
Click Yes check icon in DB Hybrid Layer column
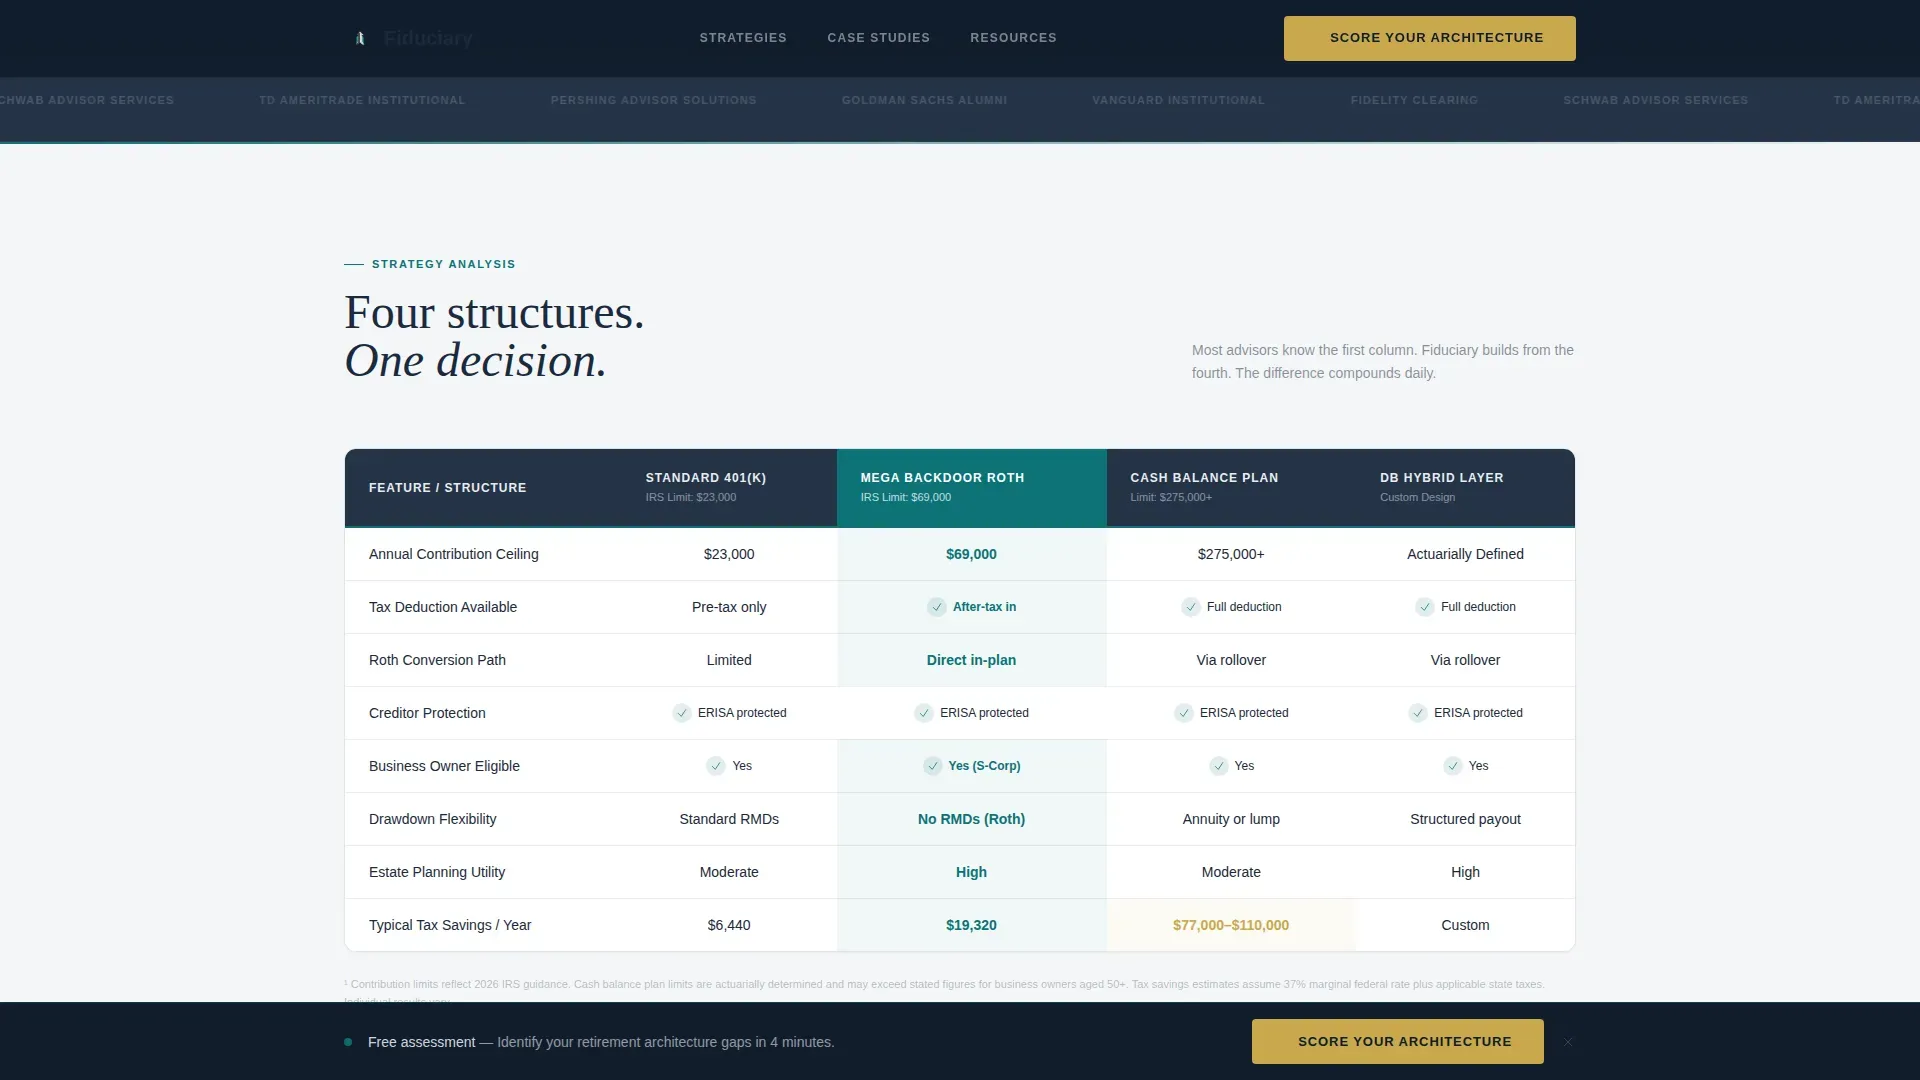click(x=1452, y=766)
